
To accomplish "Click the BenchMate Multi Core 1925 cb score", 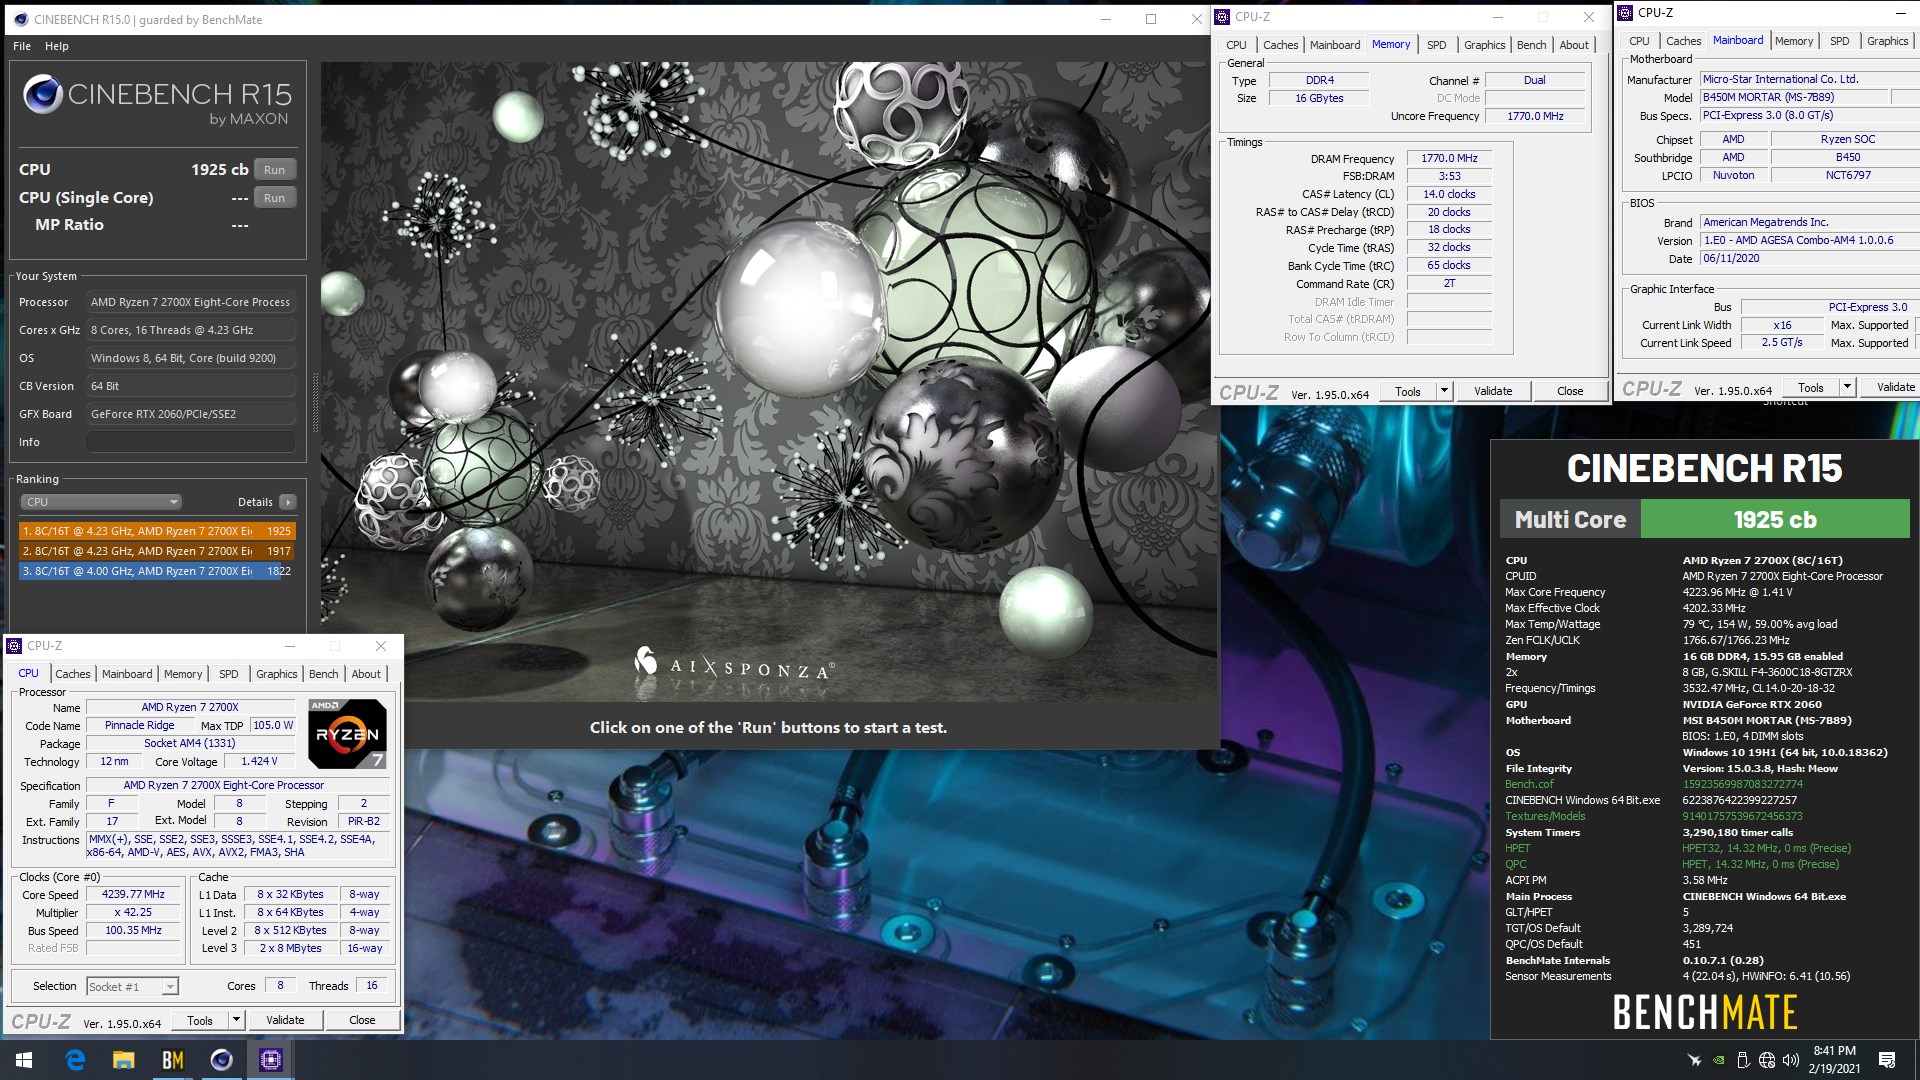I will [1775, 520].
